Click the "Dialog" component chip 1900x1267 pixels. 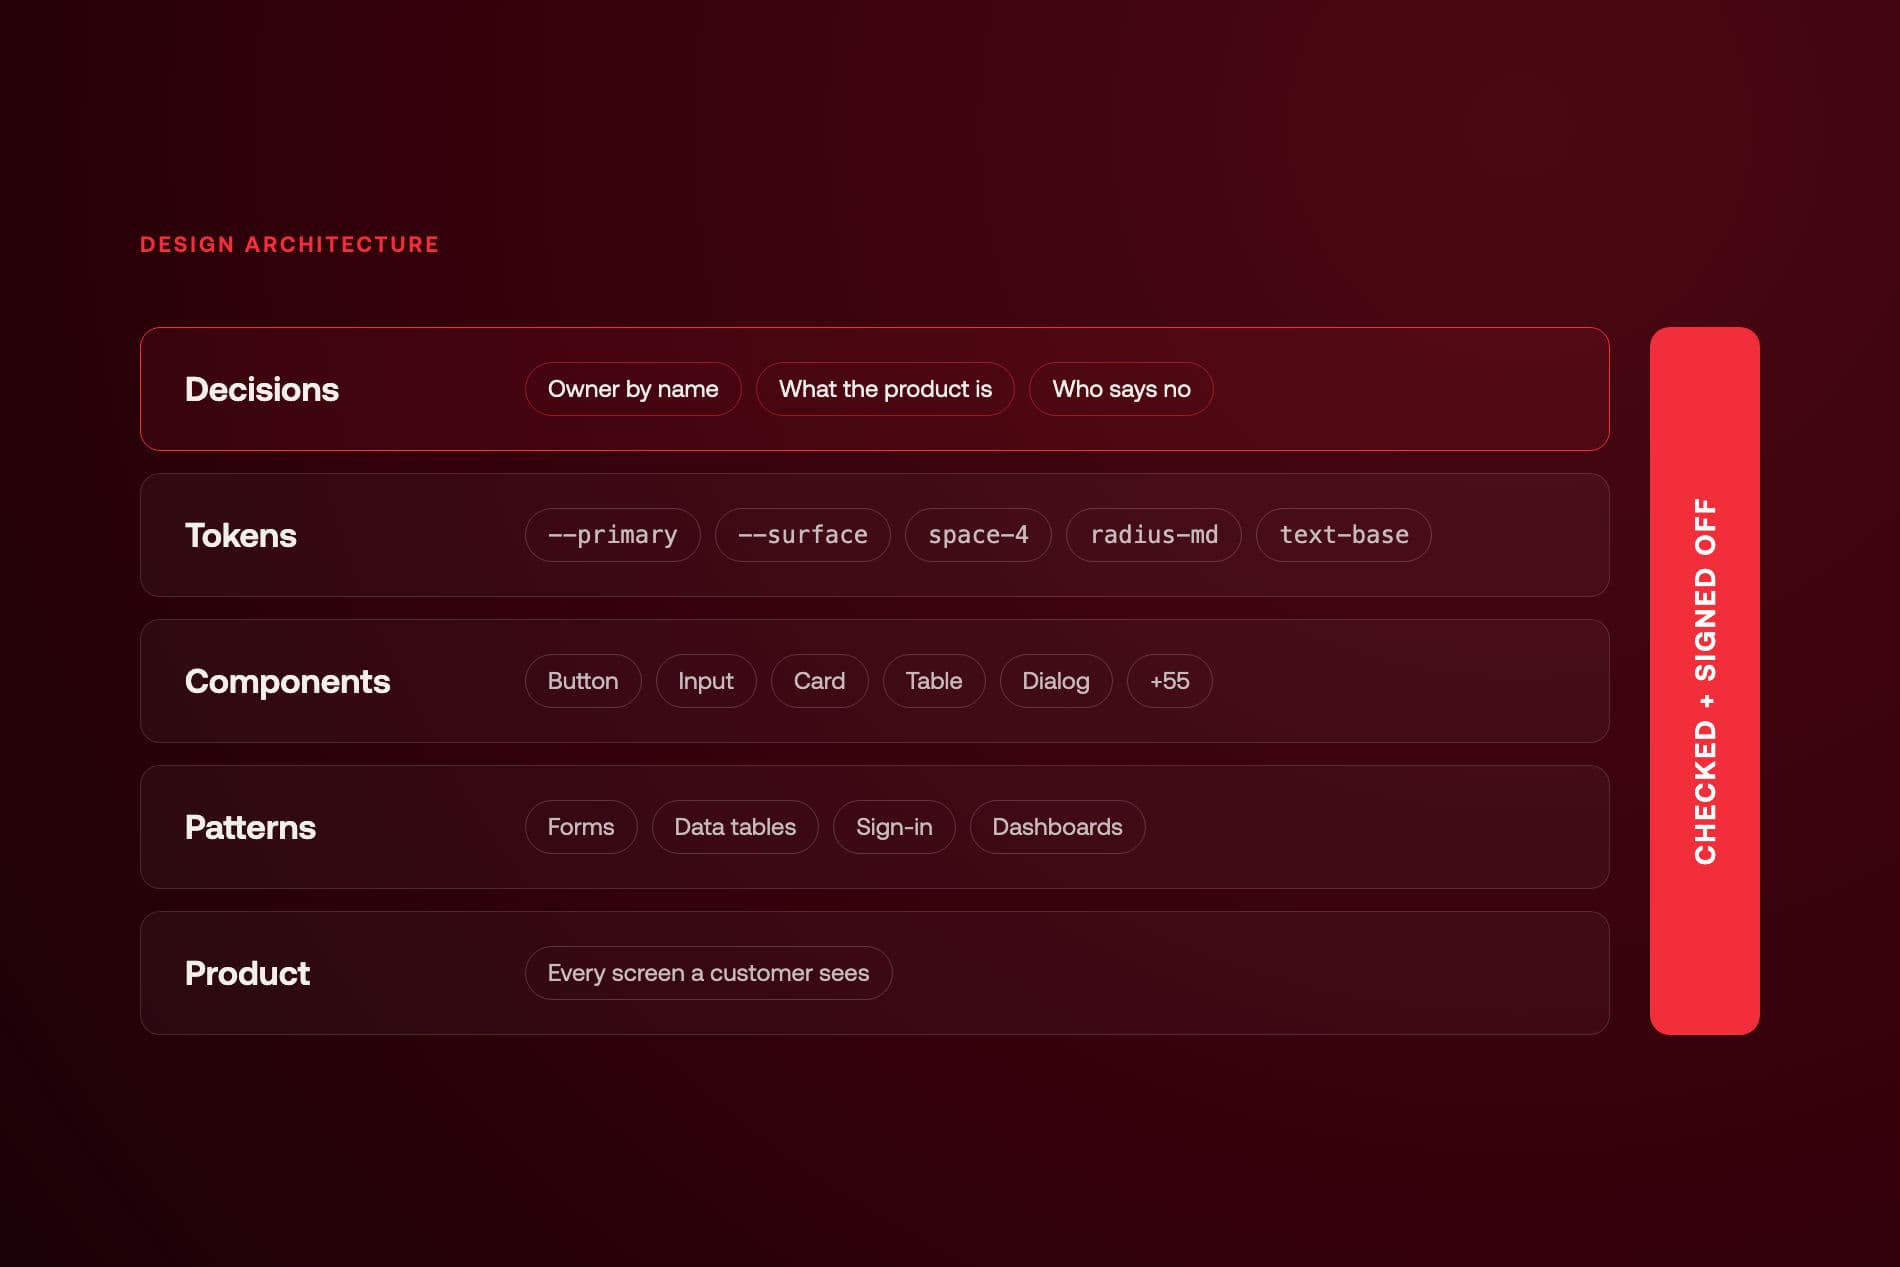point(1056,681)
